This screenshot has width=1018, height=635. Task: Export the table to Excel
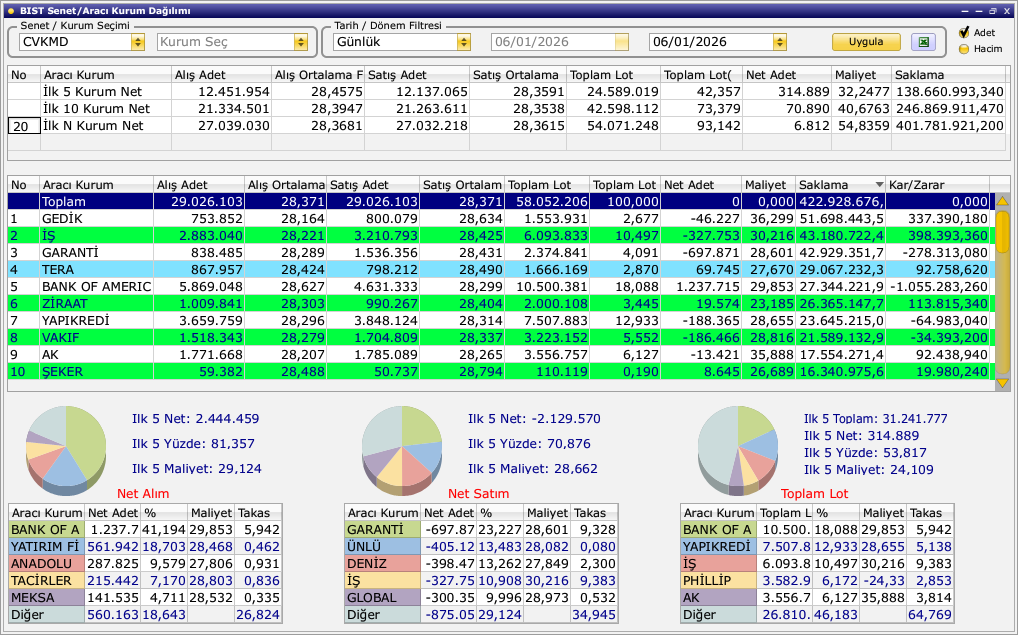pos(923,42)
